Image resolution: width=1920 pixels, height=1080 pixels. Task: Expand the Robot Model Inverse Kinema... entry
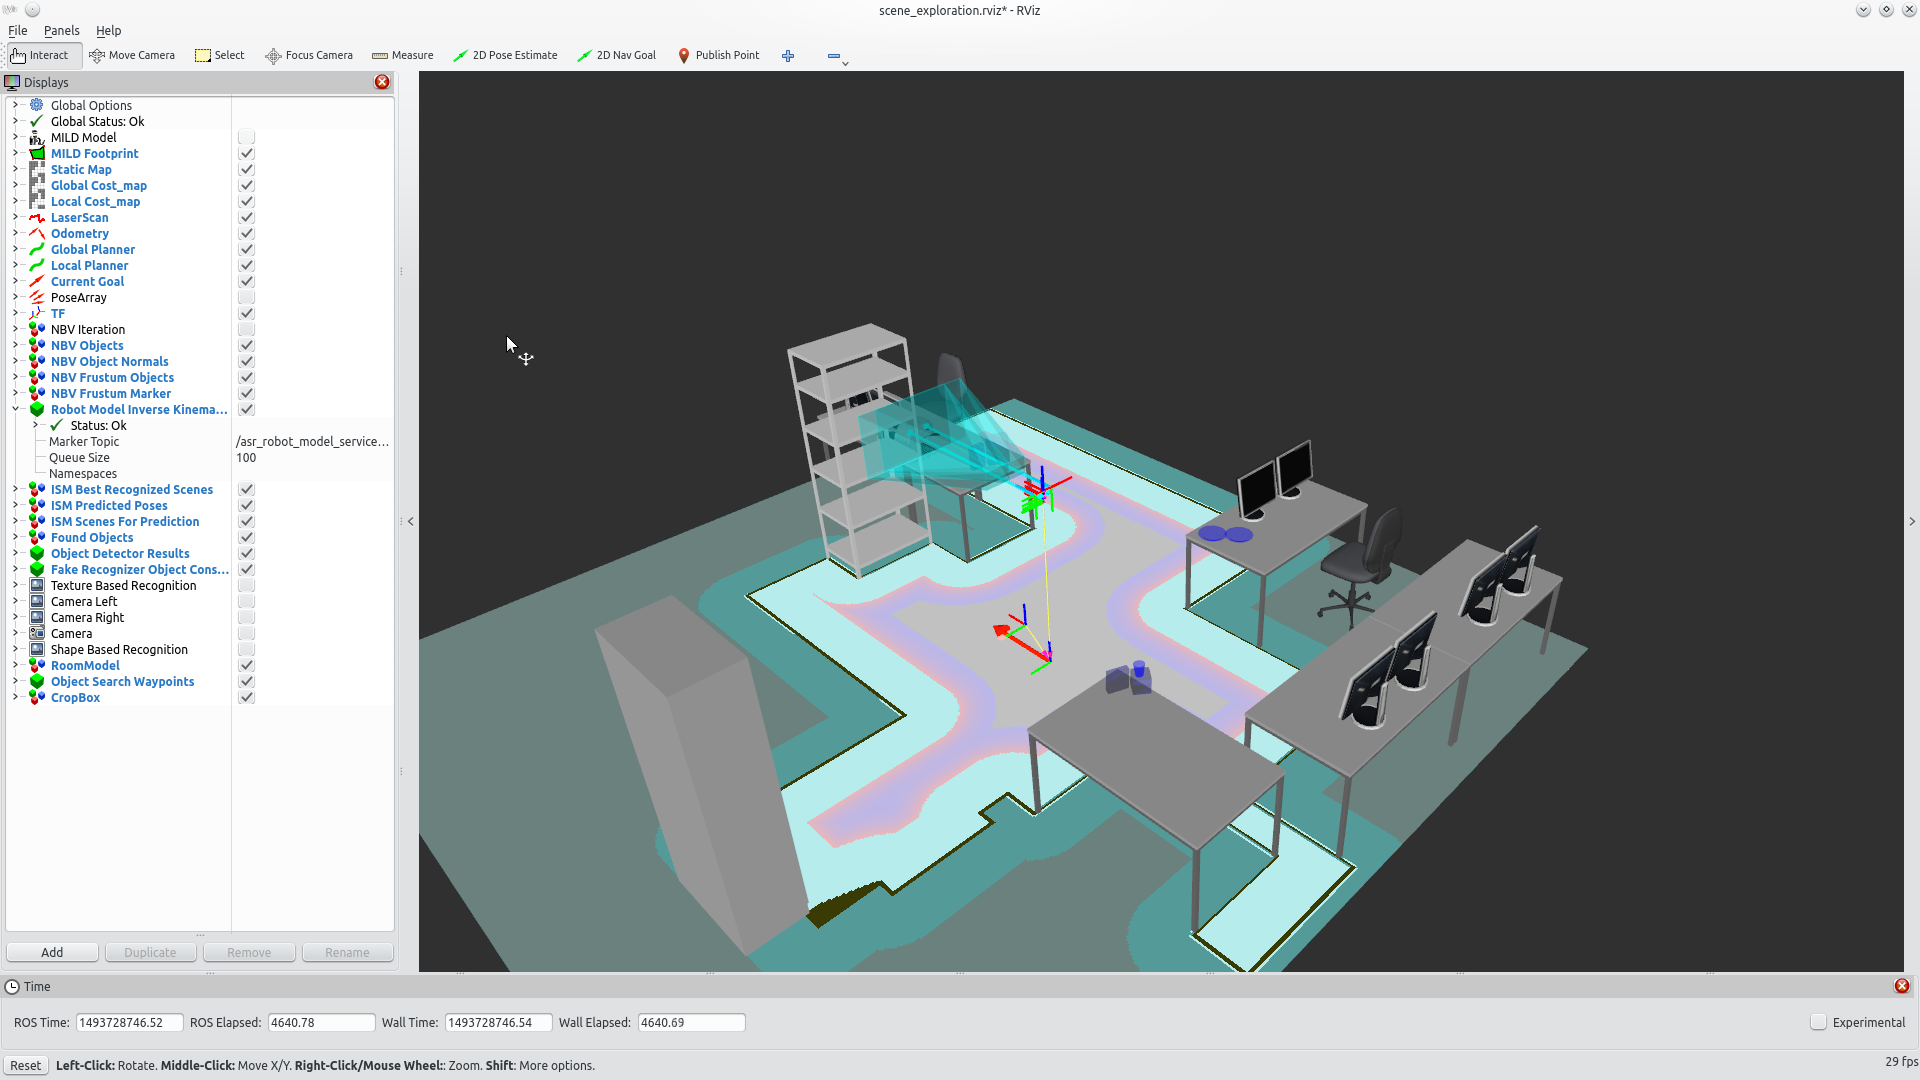pyautogui.click(x=13, y=409)
